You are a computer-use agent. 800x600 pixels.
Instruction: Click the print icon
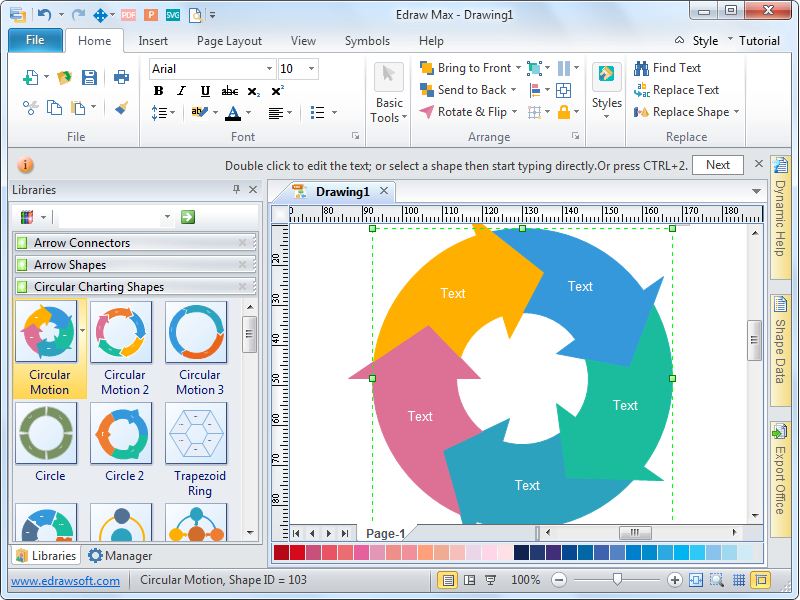(x=122, y=76)
